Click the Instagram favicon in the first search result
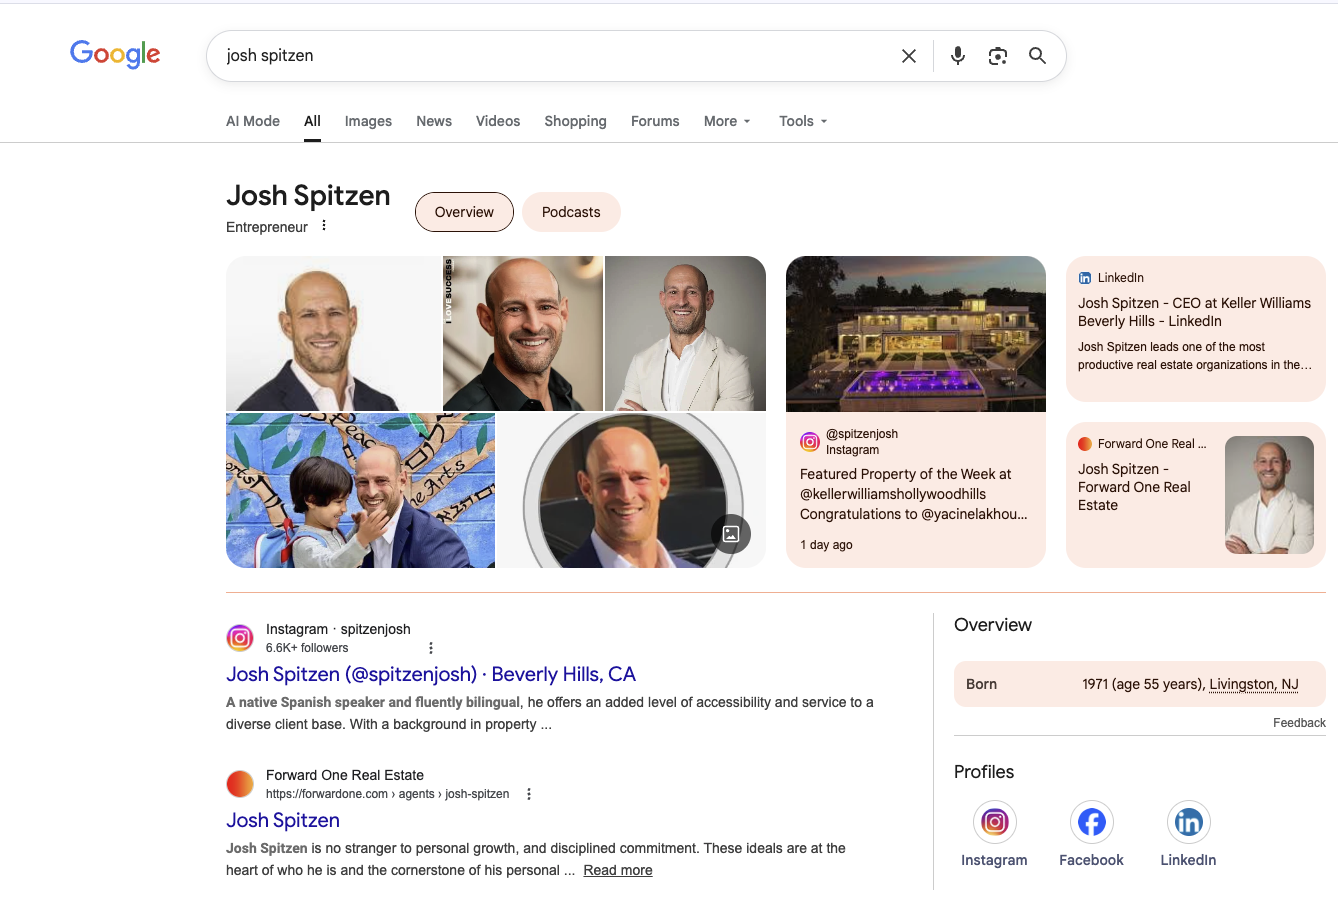This screenshot has width=1338, height=912. 240,637
